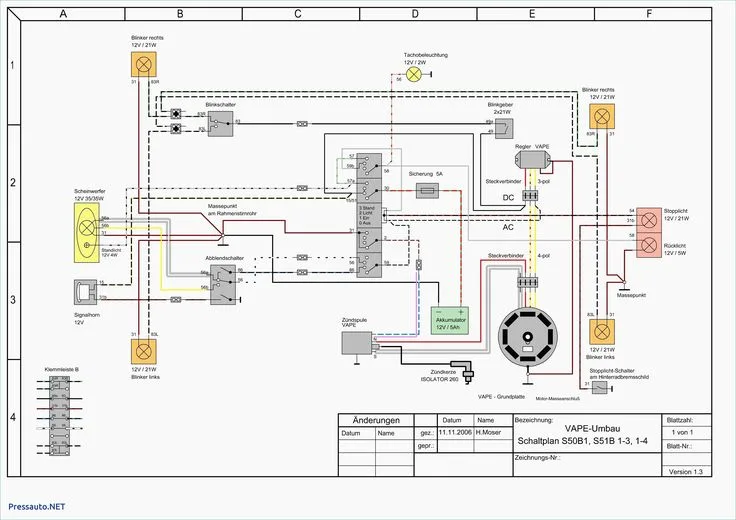Click the date '11.11.2006' cell

455,432
